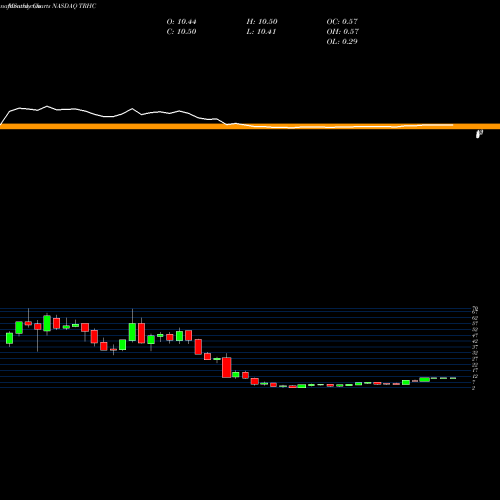The width and height of the screenshot is (500, 500).
Task: Select the close value 'C: 10.50'
Action: (181, 32)
